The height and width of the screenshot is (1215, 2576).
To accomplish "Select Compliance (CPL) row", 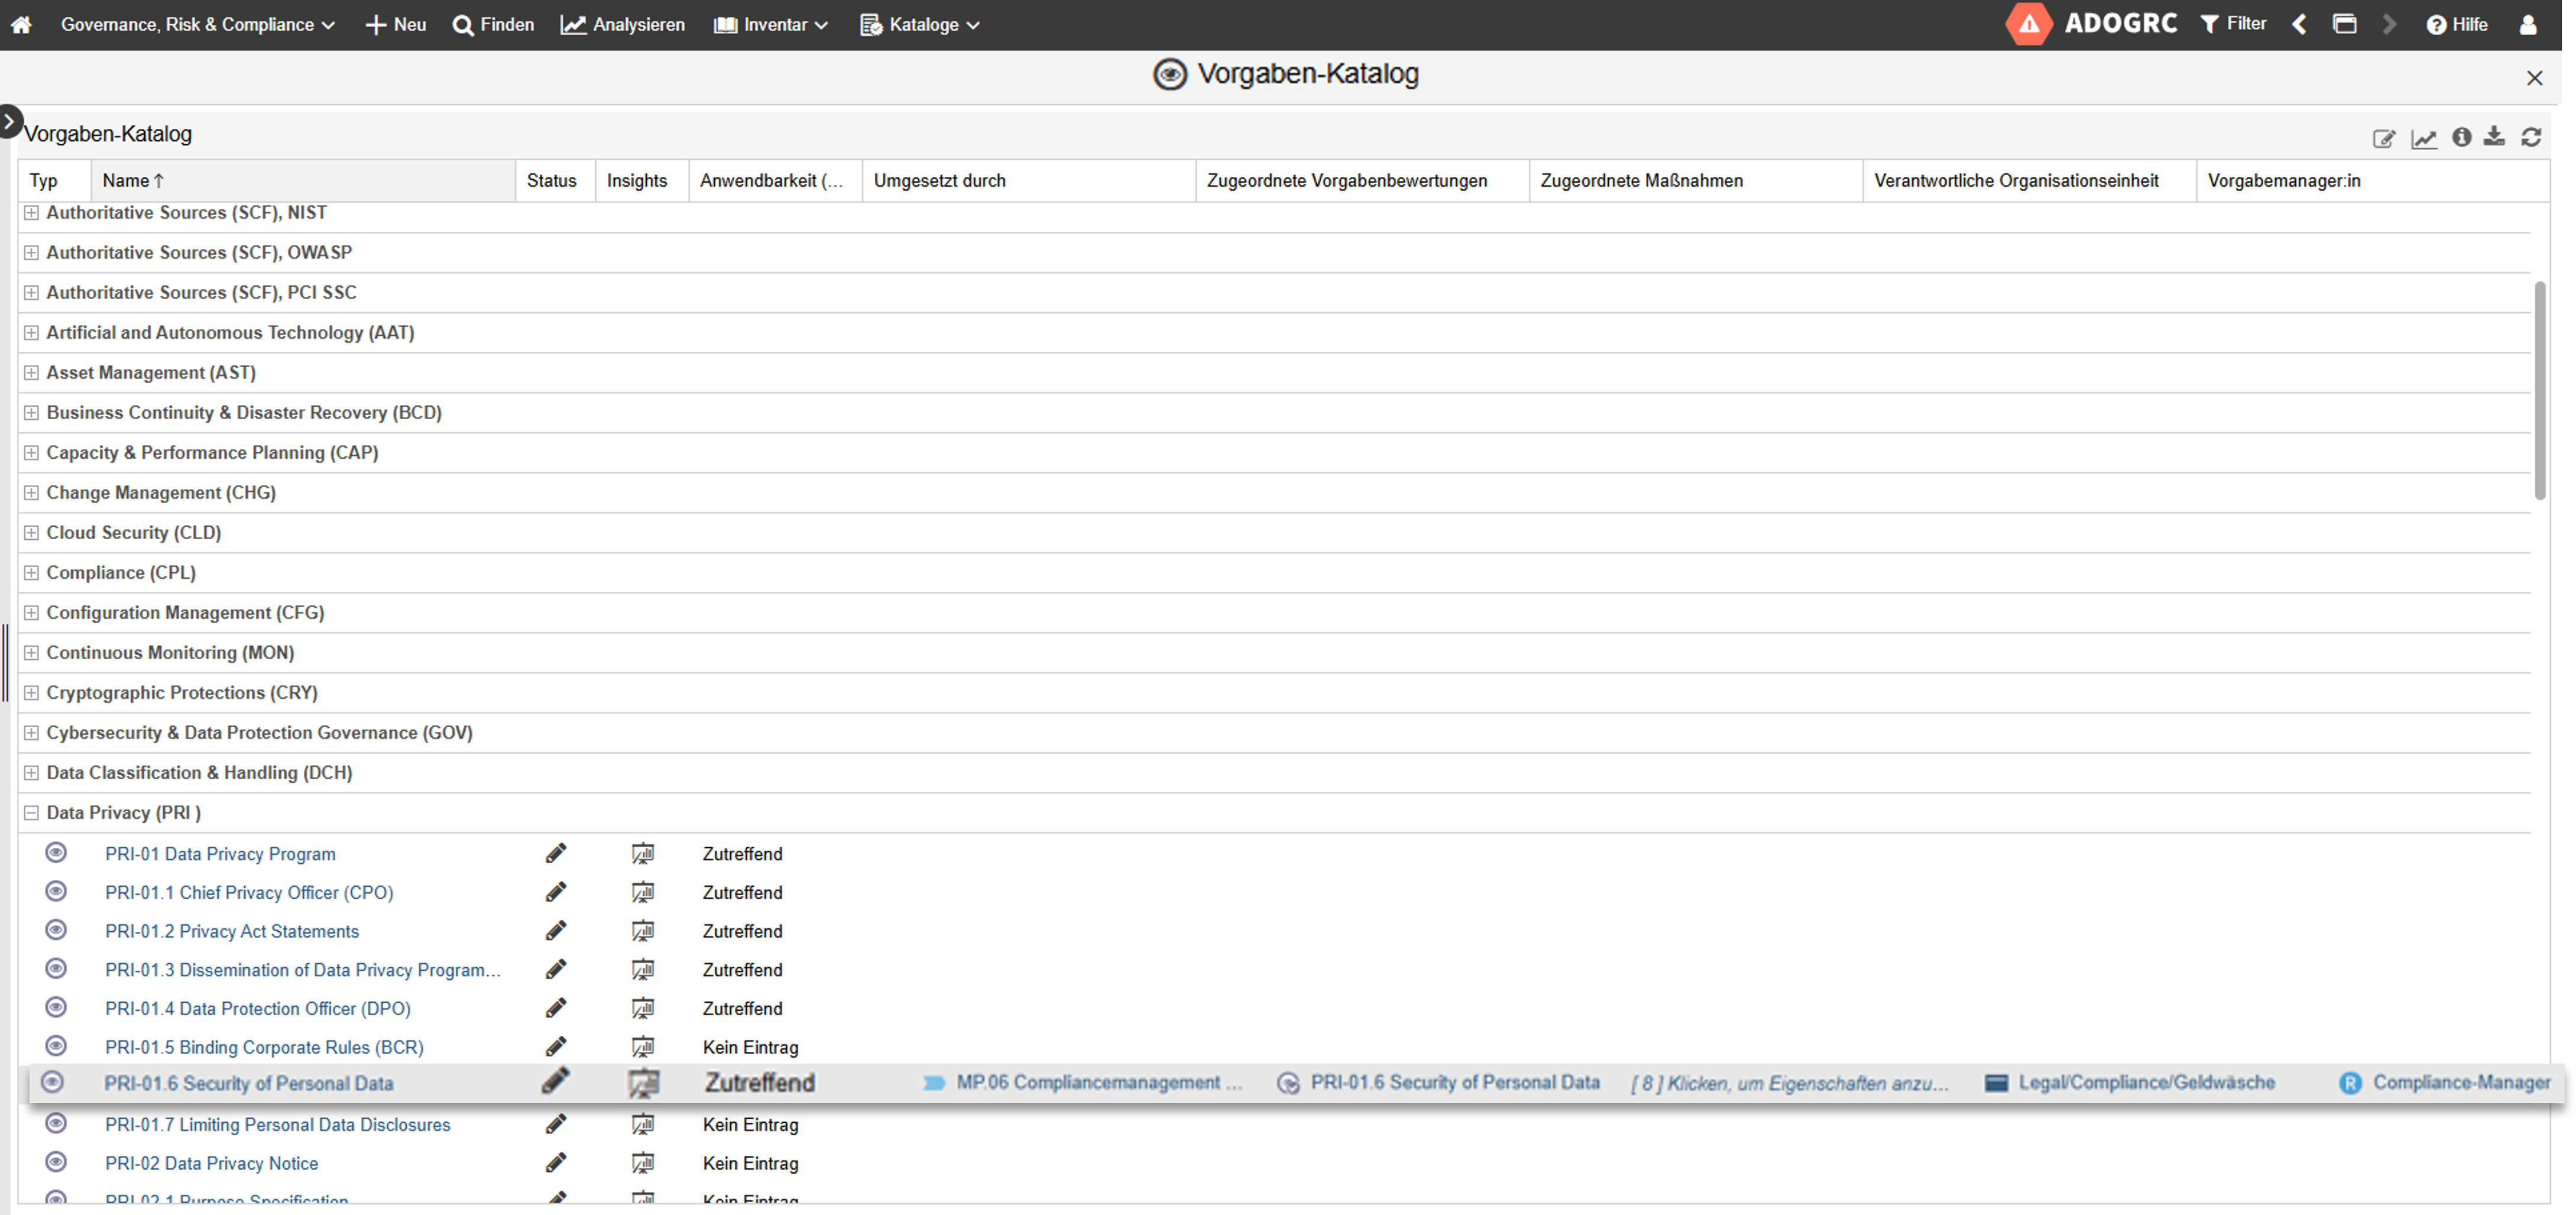I will [1274, 573].
